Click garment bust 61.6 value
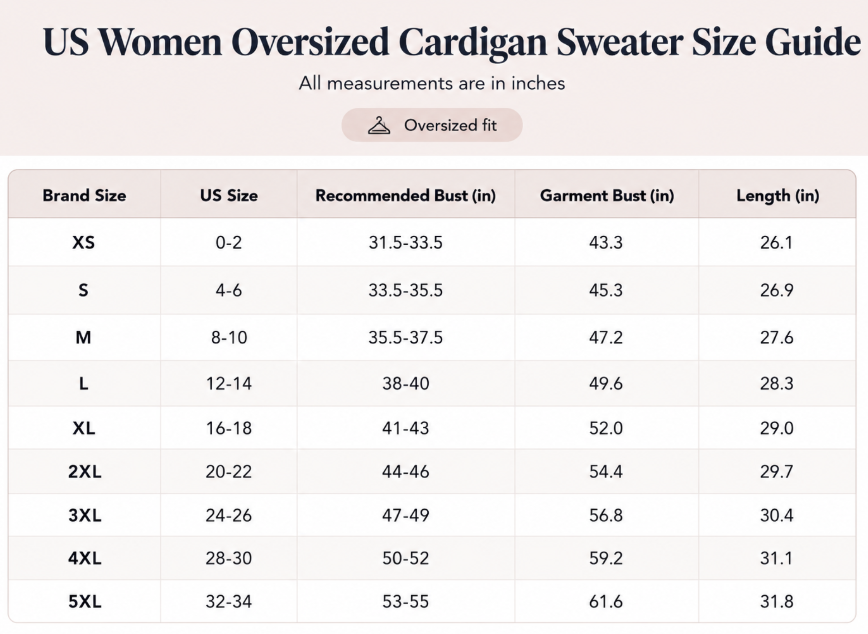Image resolution: width=868 pixels, height=634 pixels. [x=606, y=601]
